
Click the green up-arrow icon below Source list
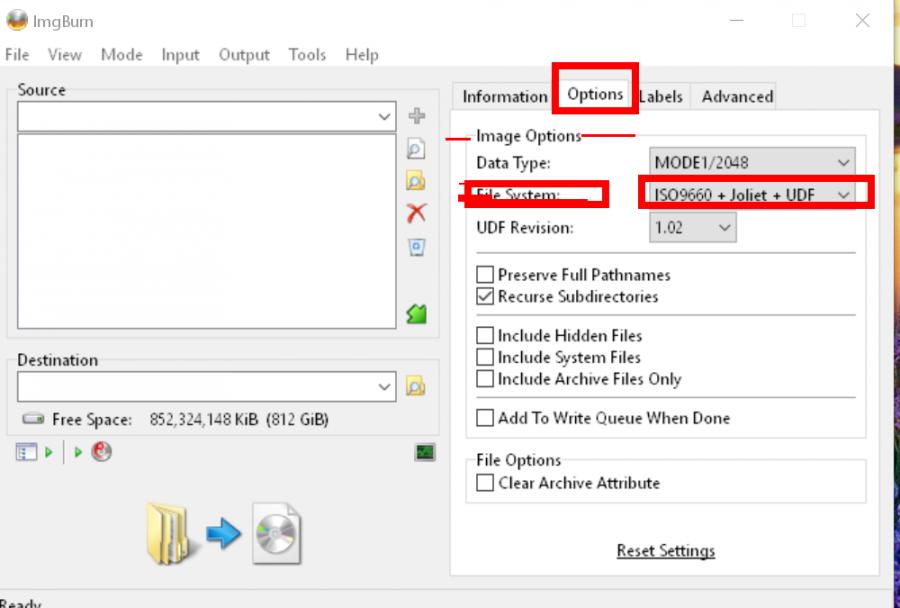[x=417, y=313]
